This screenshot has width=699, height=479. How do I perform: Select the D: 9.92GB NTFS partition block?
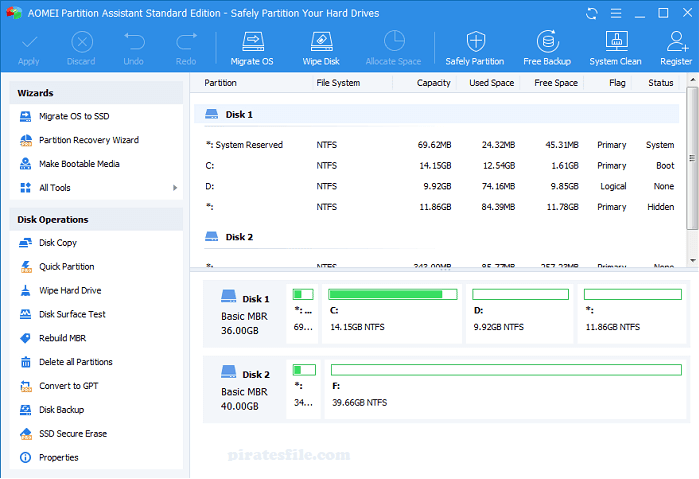tap(519, 314)
